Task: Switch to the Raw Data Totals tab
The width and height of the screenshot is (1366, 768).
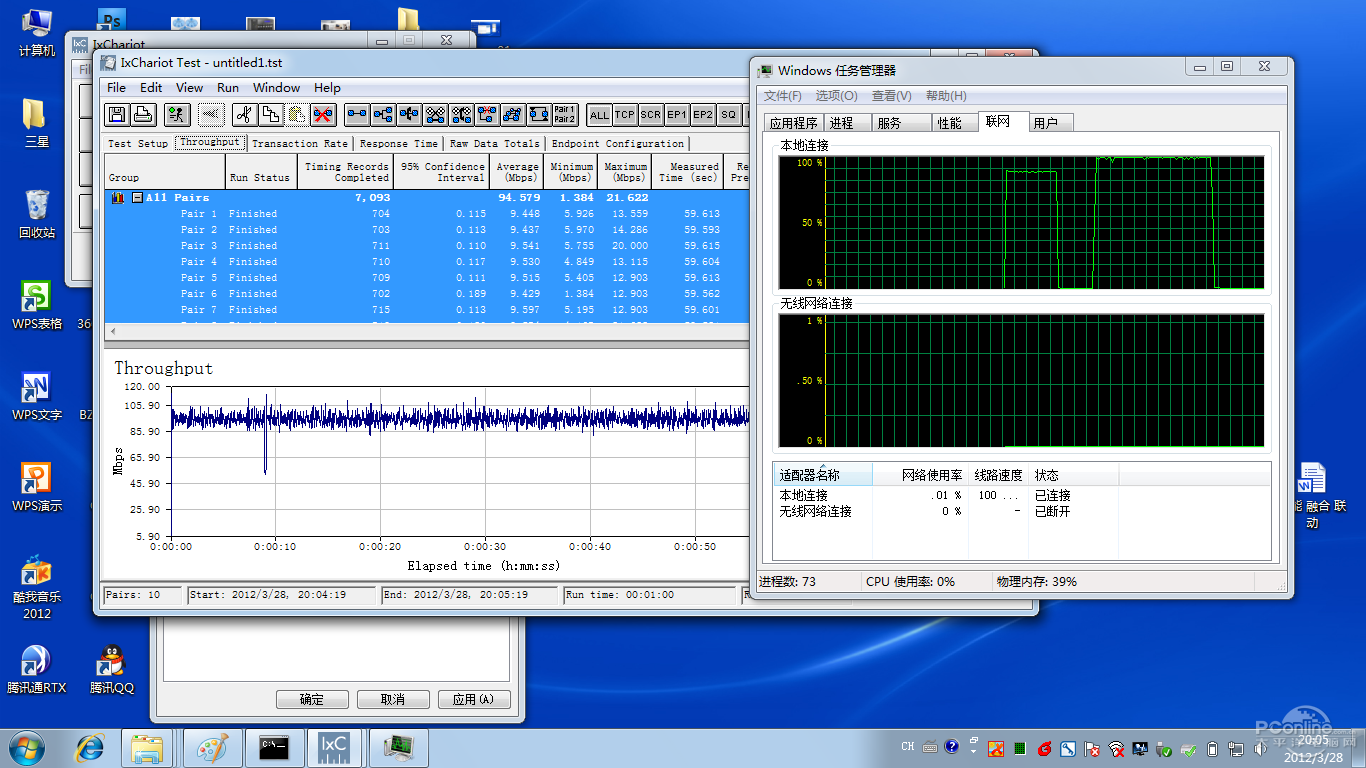Action: tap(495, 143)
